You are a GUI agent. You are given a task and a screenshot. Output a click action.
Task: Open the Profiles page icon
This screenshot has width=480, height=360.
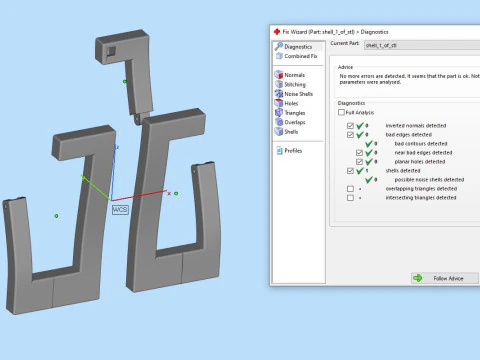279,151
